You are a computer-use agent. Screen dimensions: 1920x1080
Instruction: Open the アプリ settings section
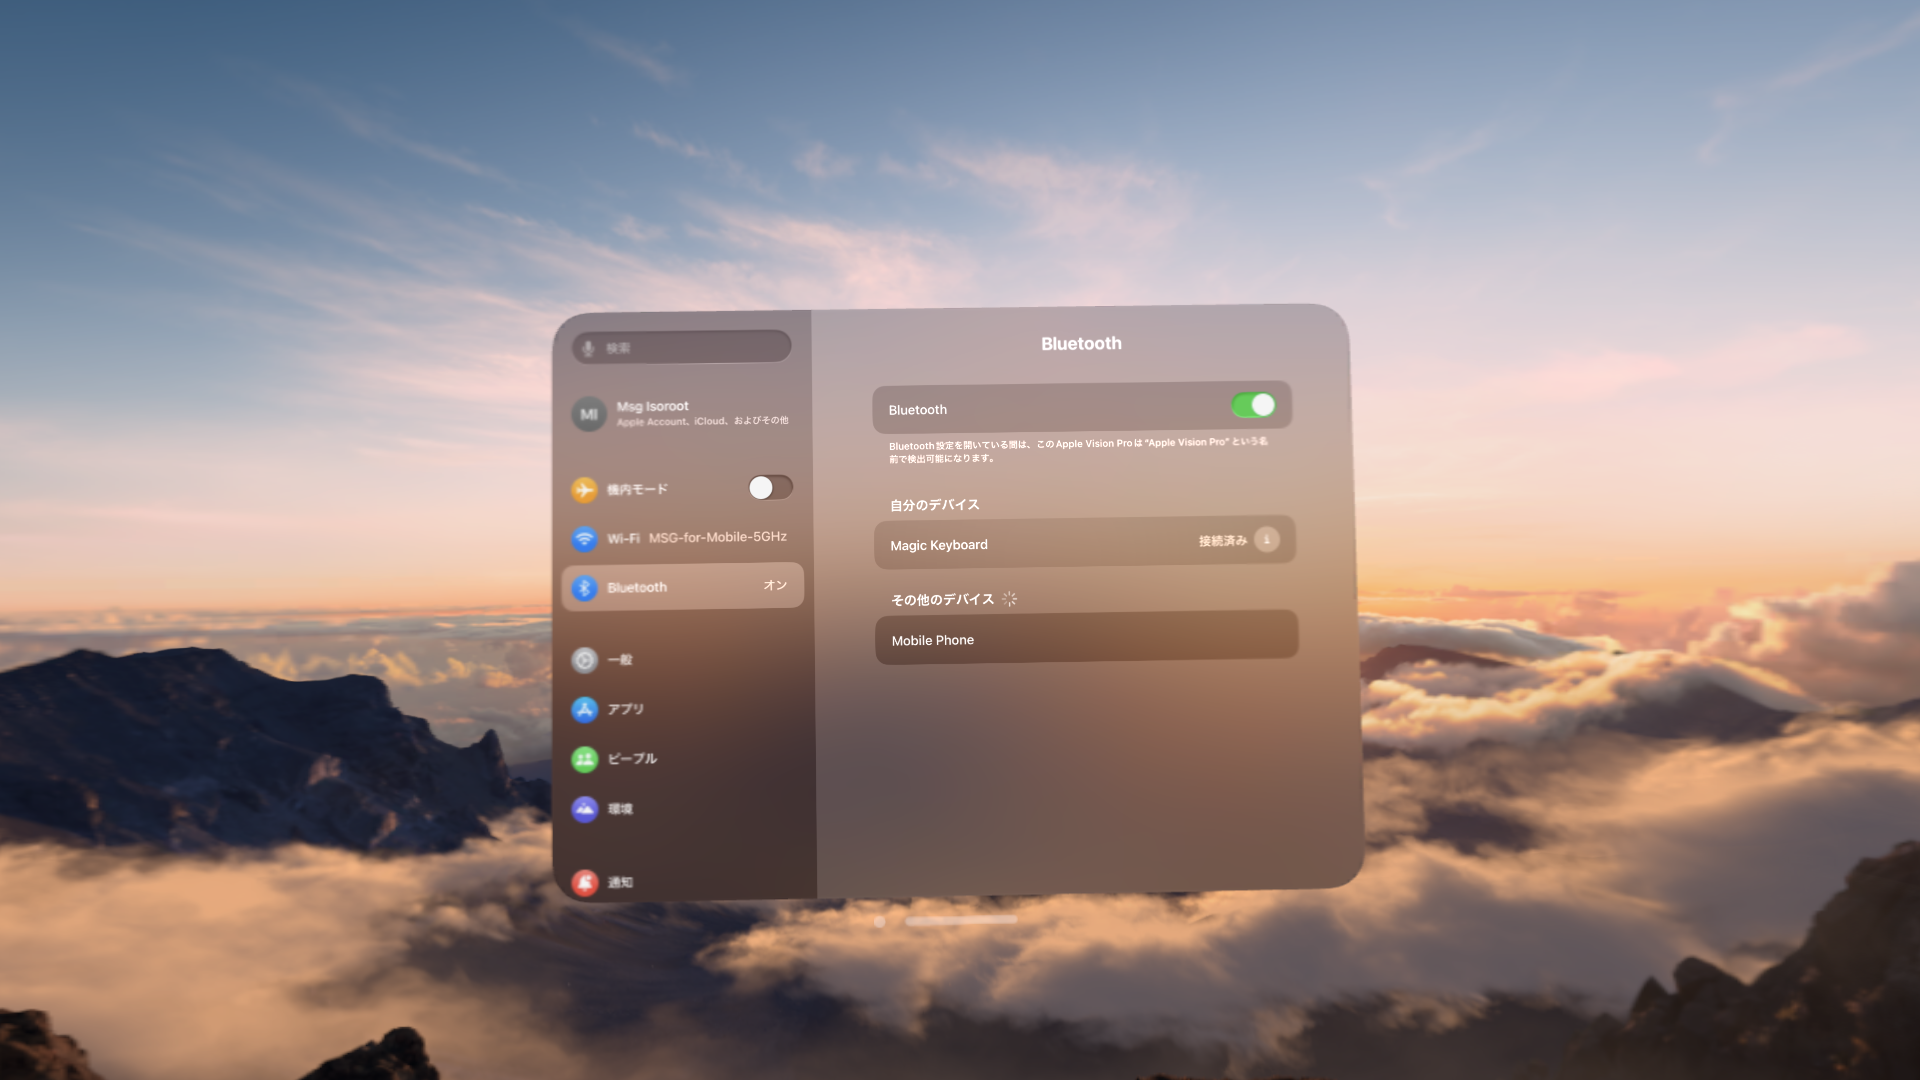coord(683,709)
